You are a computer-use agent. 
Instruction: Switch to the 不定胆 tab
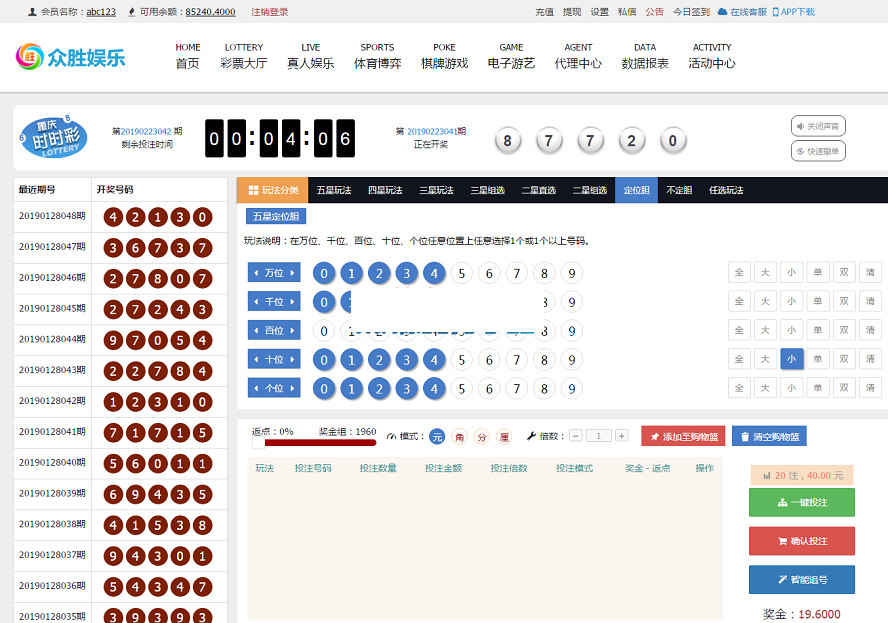679,190
